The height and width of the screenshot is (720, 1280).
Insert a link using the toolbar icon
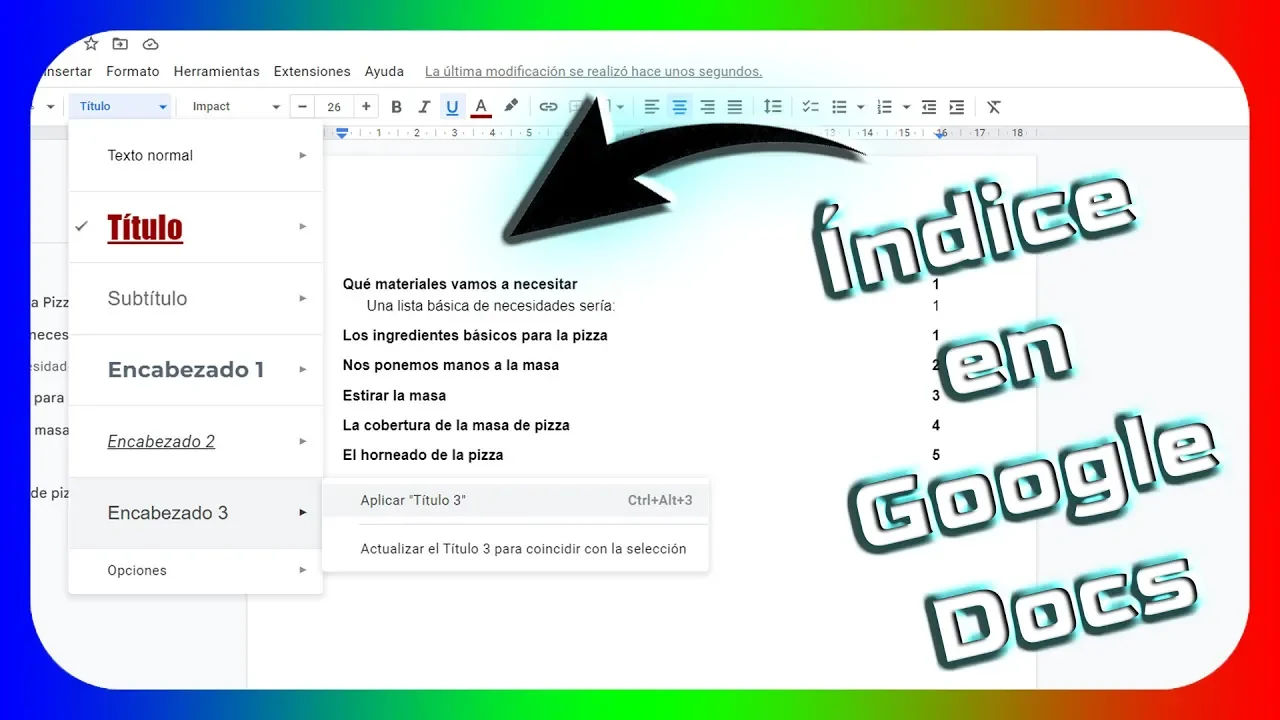(x=548, y=107)
